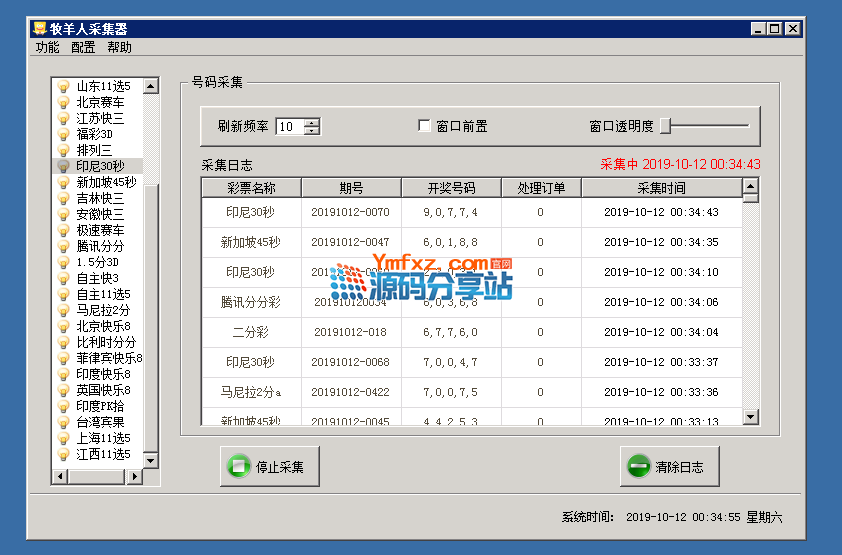The height and width of the screenshot is (555, 842).
Task: Click the 窗口透明度 slider handle
Action: coord(665,126)
